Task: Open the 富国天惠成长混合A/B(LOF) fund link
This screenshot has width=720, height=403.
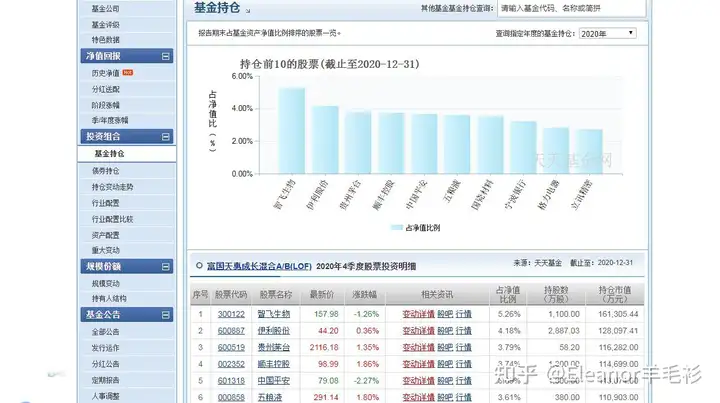Action: tap(259, 266)
